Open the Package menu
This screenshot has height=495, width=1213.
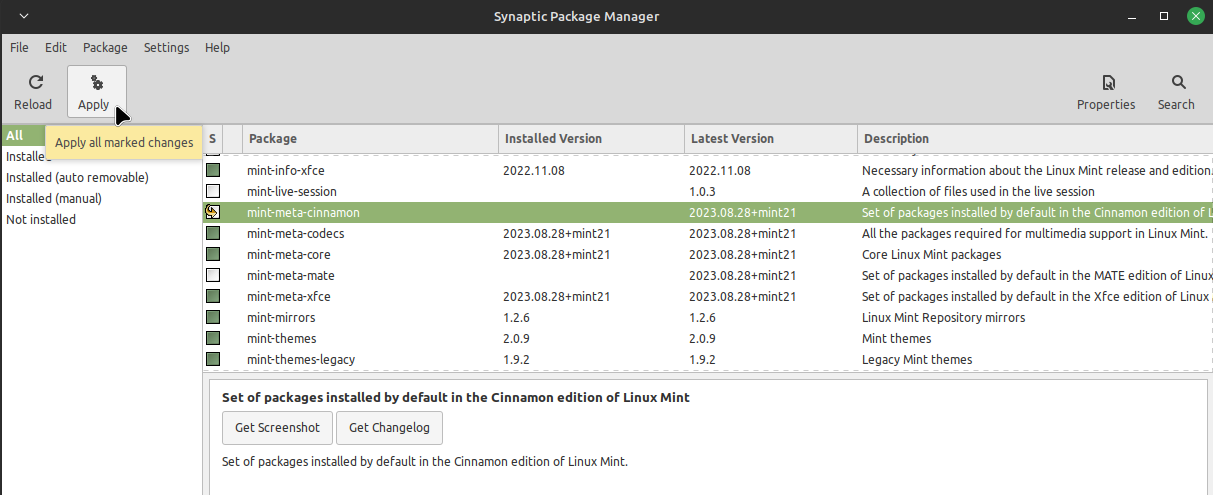click(x=105, y=47)
